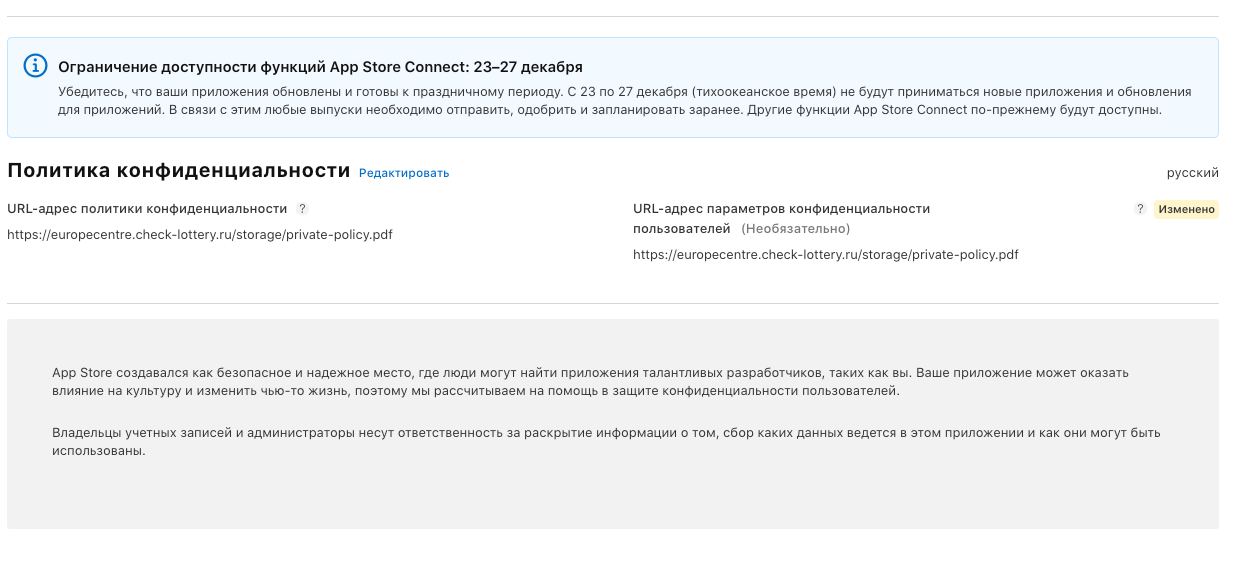Image resolution: width=1239 pixels, height=567 pixels.
Task: Open help for privacy policy URL
Action: (302, 209)
